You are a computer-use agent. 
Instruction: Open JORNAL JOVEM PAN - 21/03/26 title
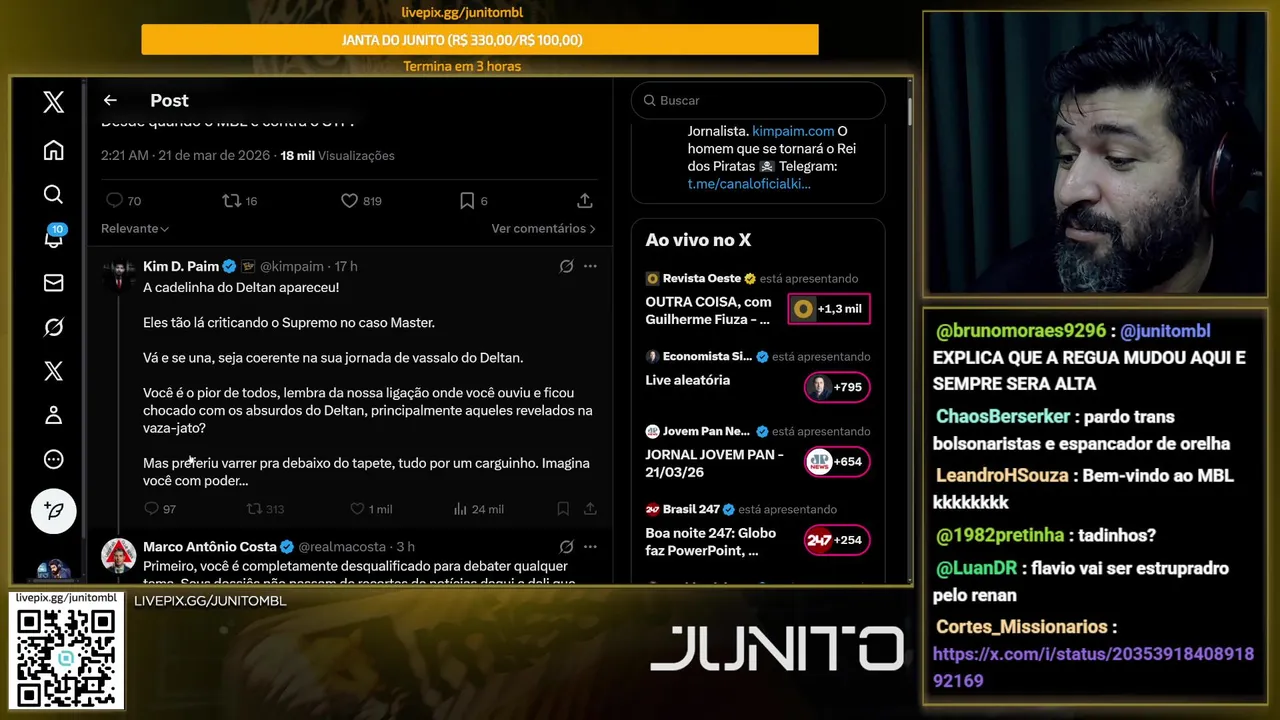[714, 462]
